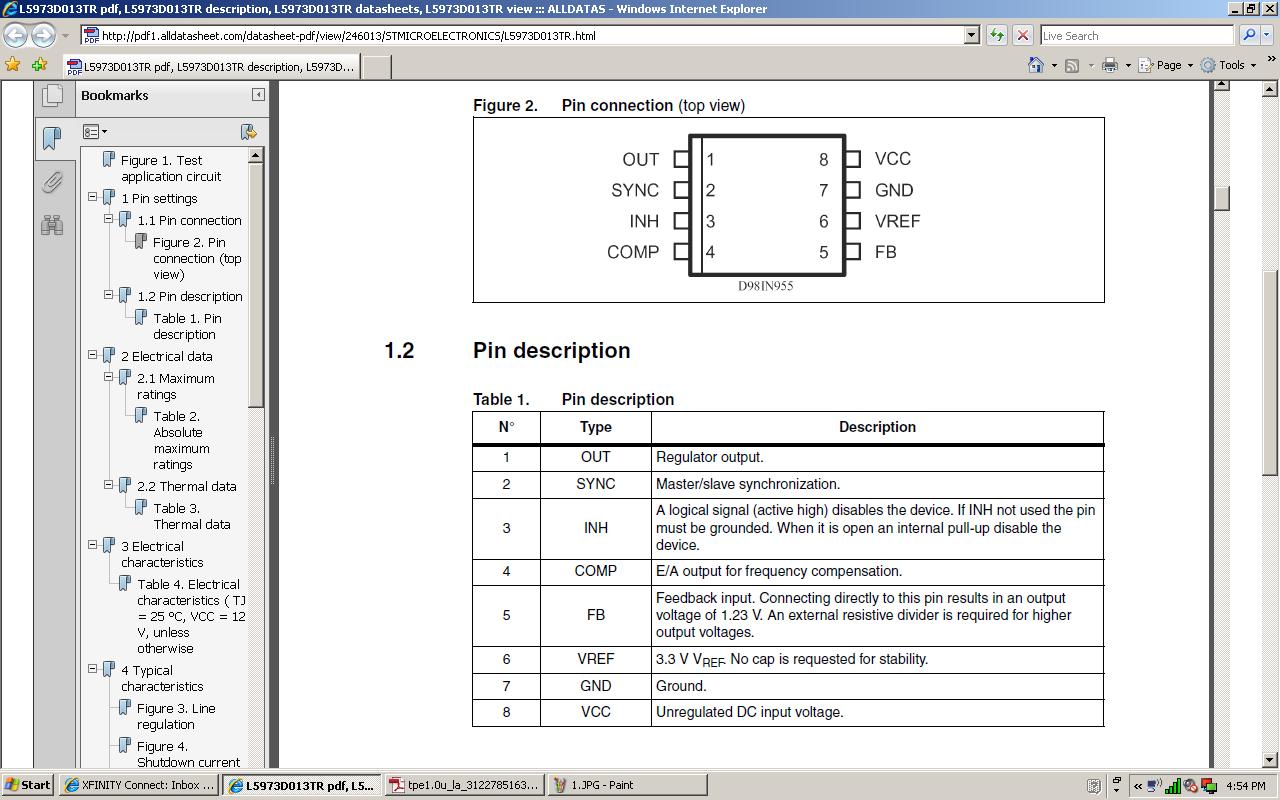Open 'Table 4. Electrical characteristics' bookmark
The image size is (1280, 800).
tap(191, 616)
